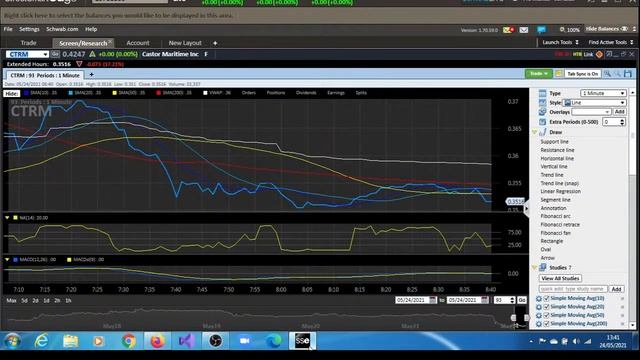Image resolution: width=640 pixels, height=360 pixels.
Task: Click Add next to Overlays
Action: 619,112
